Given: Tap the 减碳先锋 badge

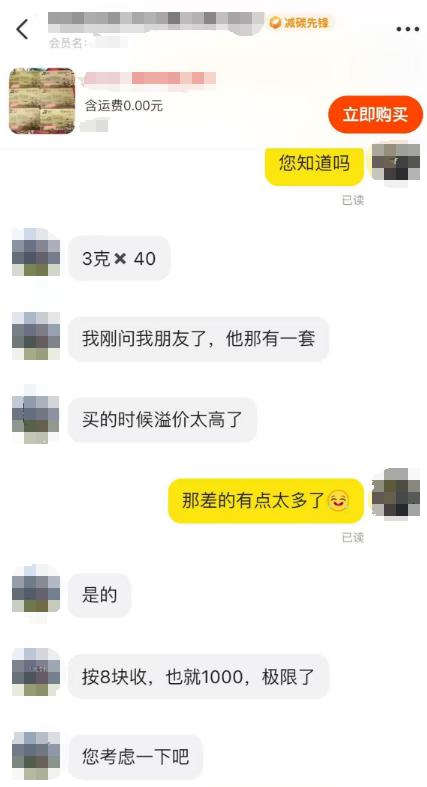Looking at the screenshot, I should [x=300, y=23].
